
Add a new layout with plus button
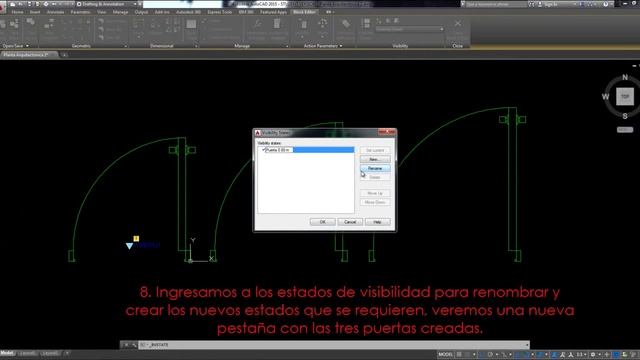click(67, 353)
